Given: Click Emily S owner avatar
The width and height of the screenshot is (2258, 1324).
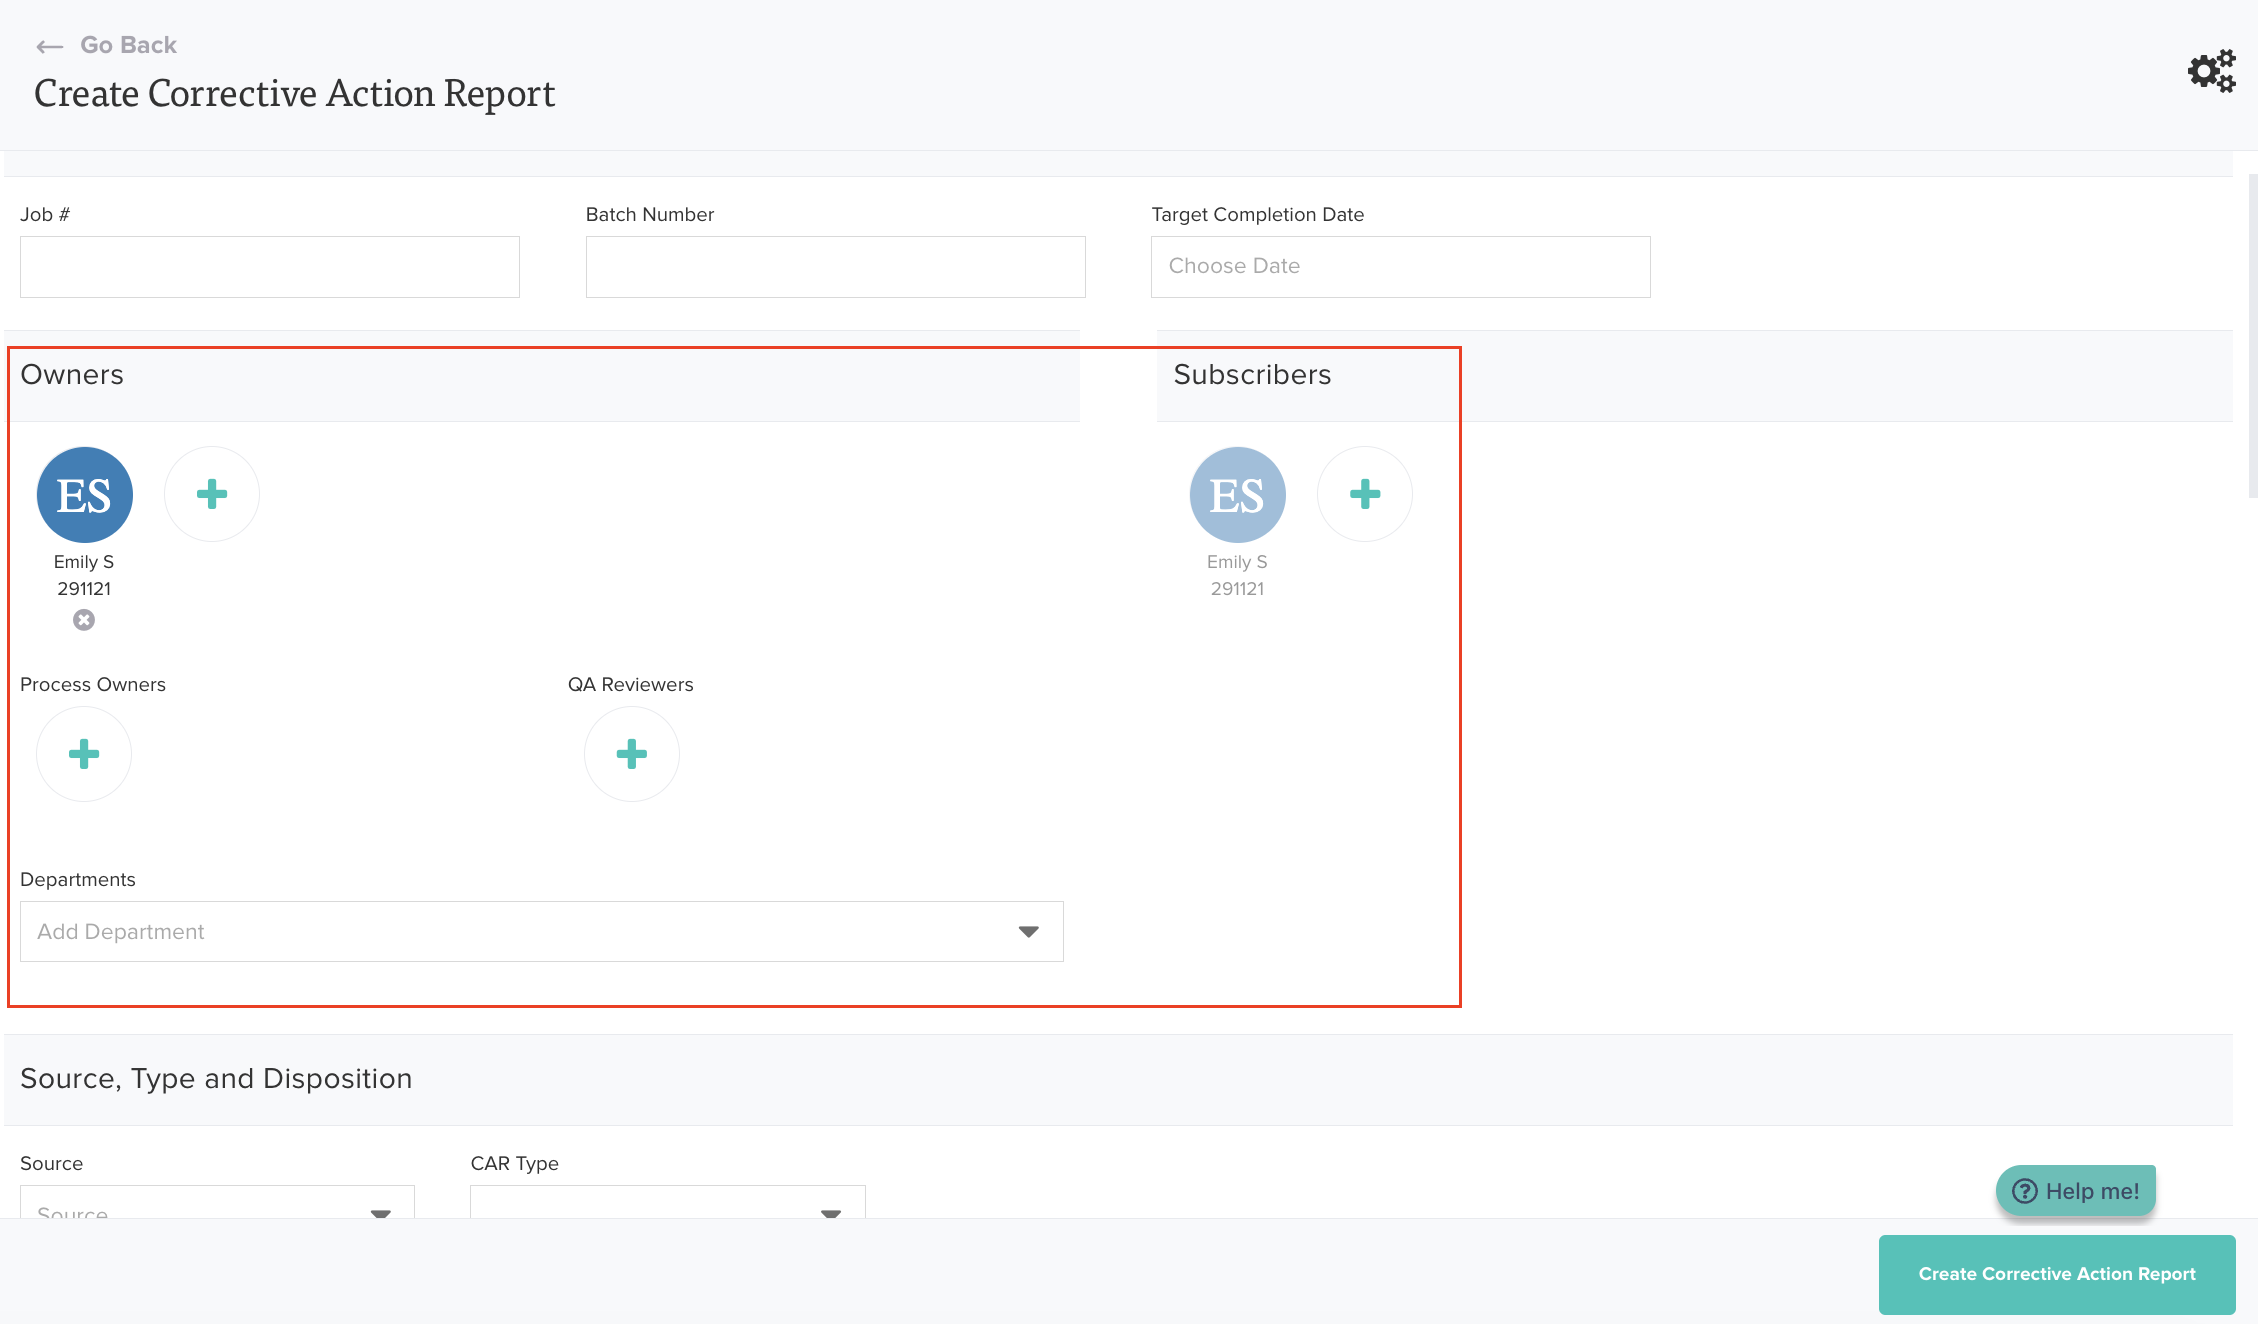Looking at the screenshot, I should click(x=84, y=495).
